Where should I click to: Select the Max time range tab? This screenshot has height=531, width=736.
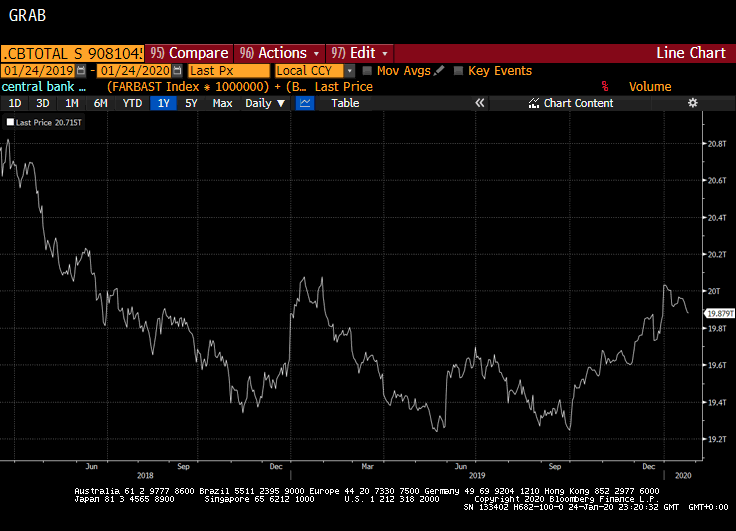[222, 103]
